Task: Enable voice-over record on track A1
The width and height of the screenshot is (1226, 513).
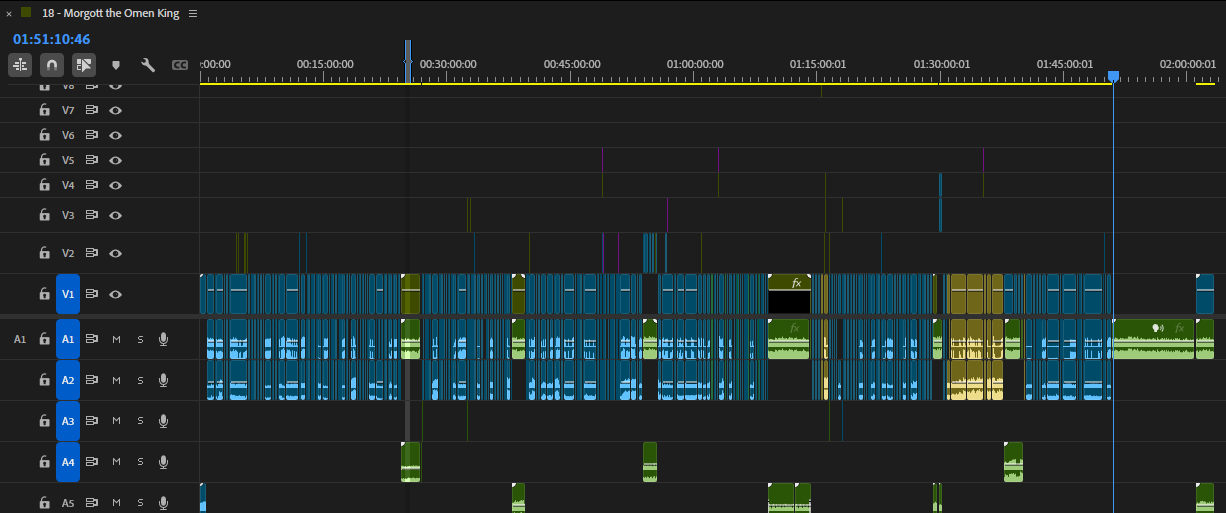Action: 163,339
